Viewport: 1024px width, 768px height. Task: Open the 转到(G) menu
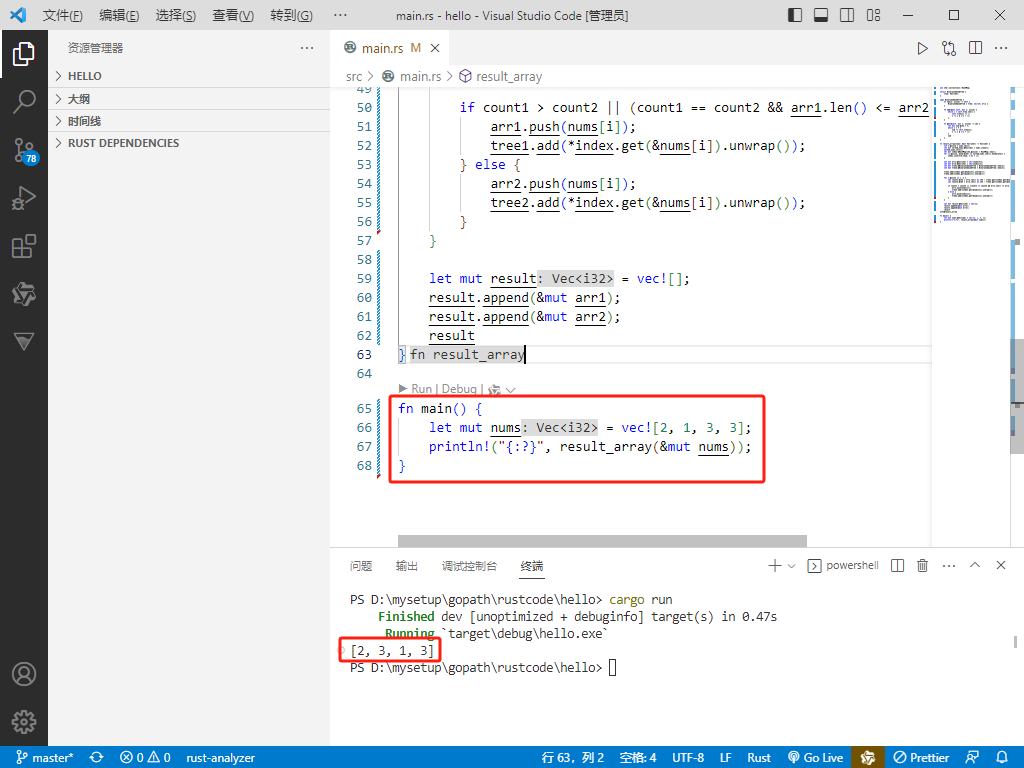click(x=291, y=16)
